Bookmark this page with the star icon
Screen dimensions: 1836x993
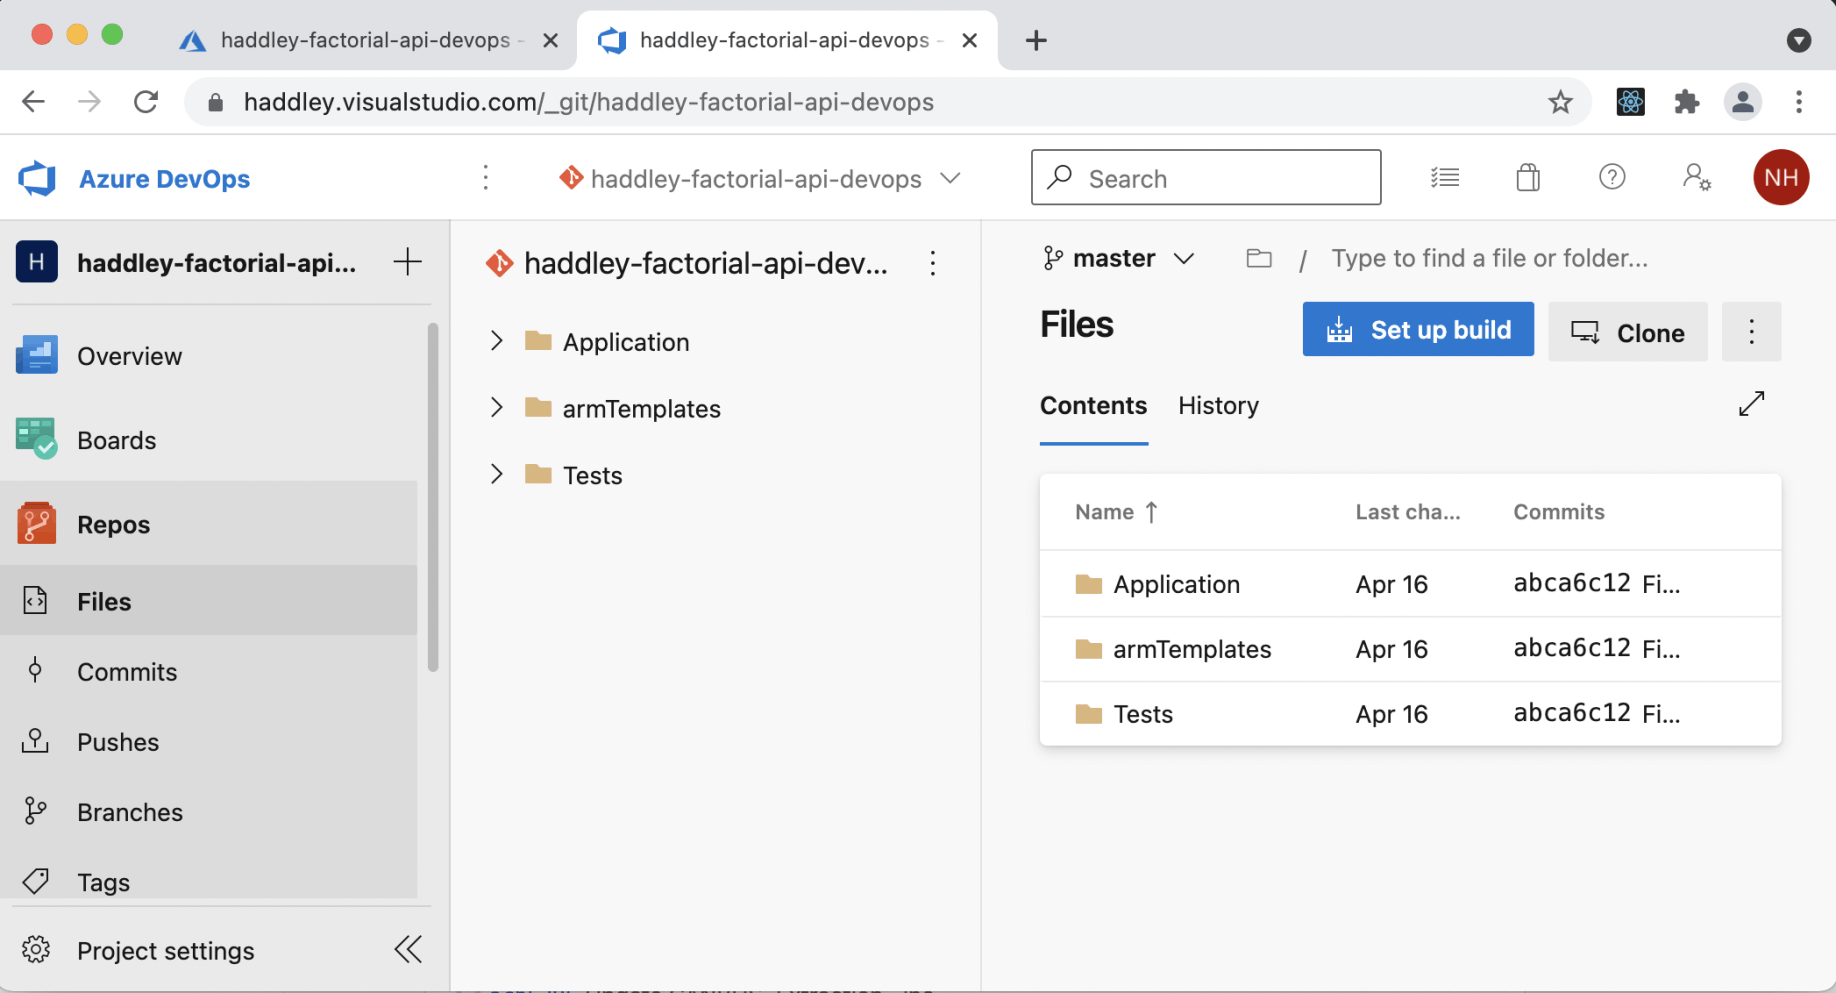1560,102
